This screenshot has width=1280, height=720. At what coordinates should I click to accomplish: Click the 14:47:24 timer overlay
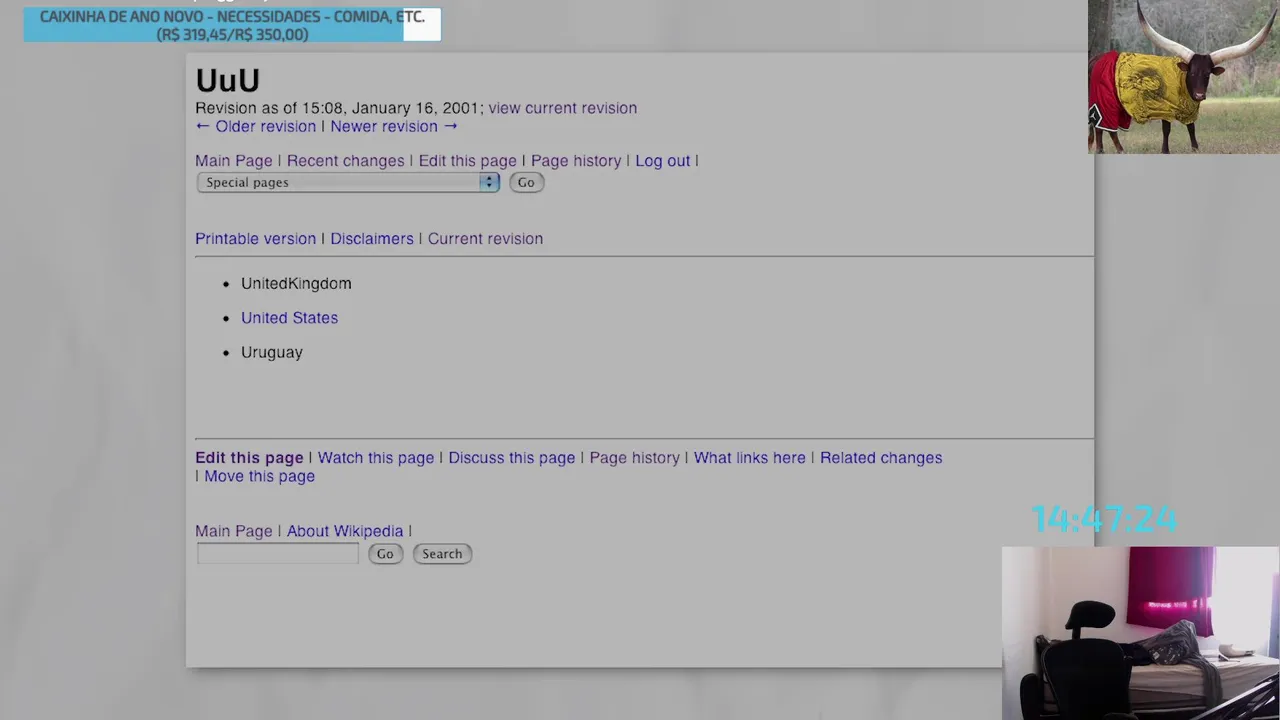[1105, 519]
